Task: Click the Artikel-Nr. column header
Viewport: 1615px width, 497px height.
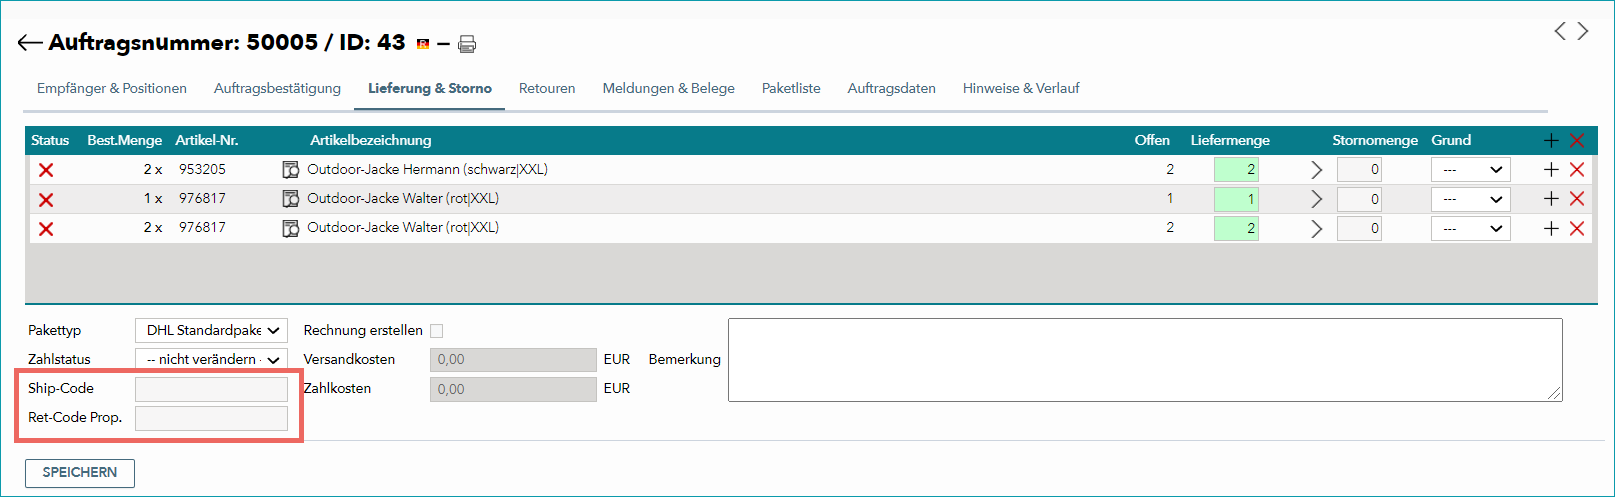Action: click(x=207, y=141)
